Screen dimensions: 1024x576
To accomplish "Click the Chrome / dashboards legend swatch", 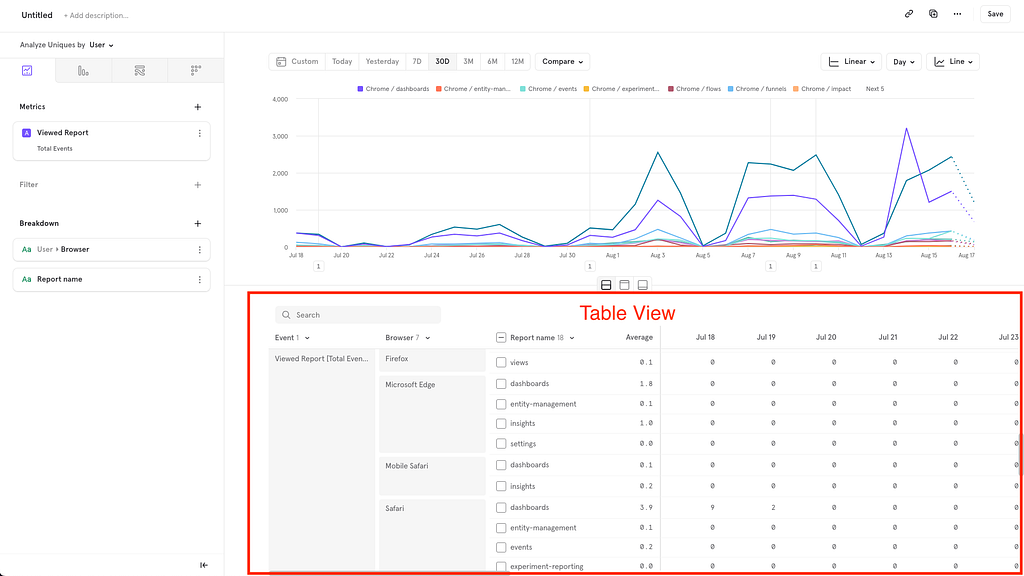I will pyautogui.click(x=360, y=89).
